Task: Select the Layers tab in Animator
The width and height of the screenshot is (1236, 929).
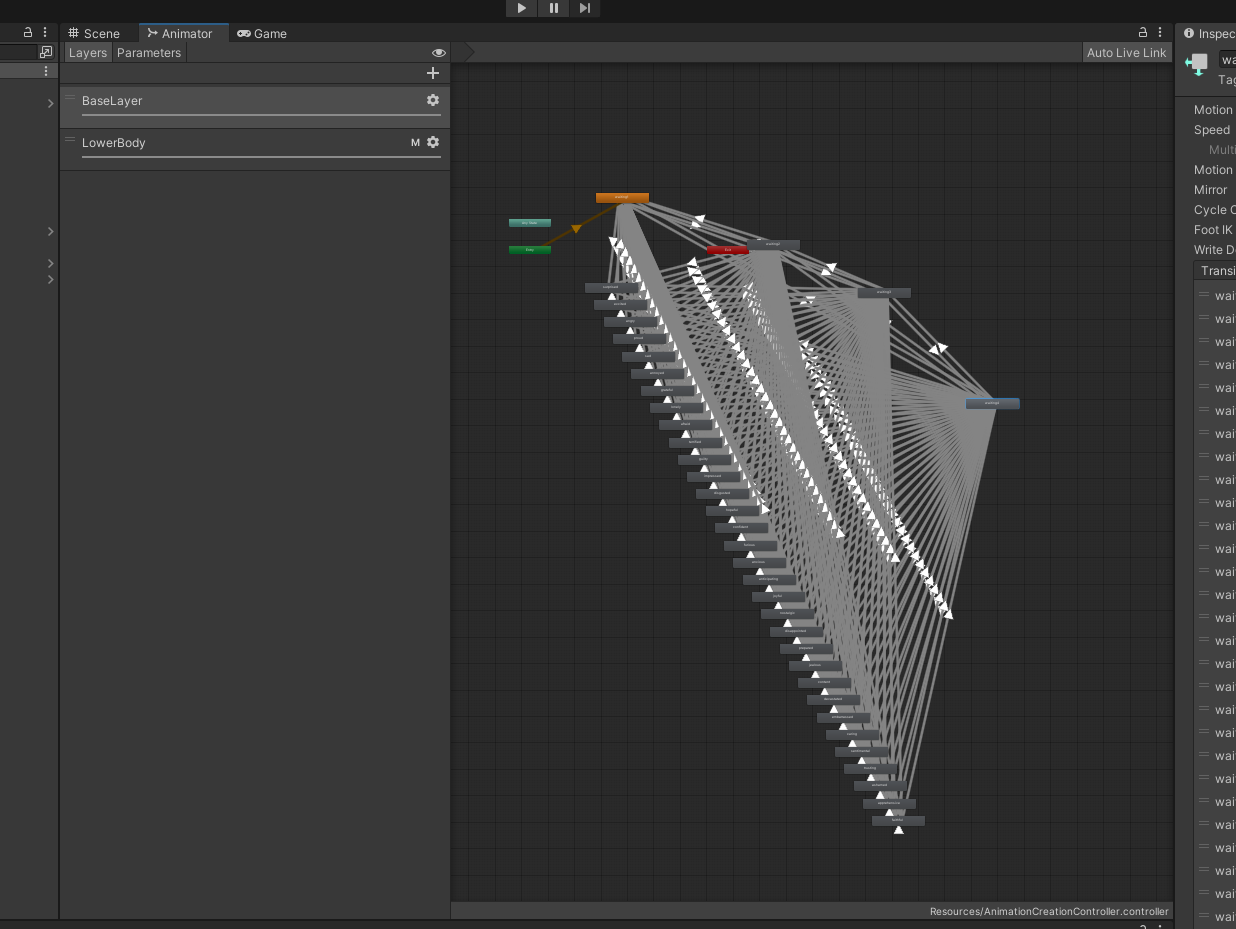Action: (88, 53)
